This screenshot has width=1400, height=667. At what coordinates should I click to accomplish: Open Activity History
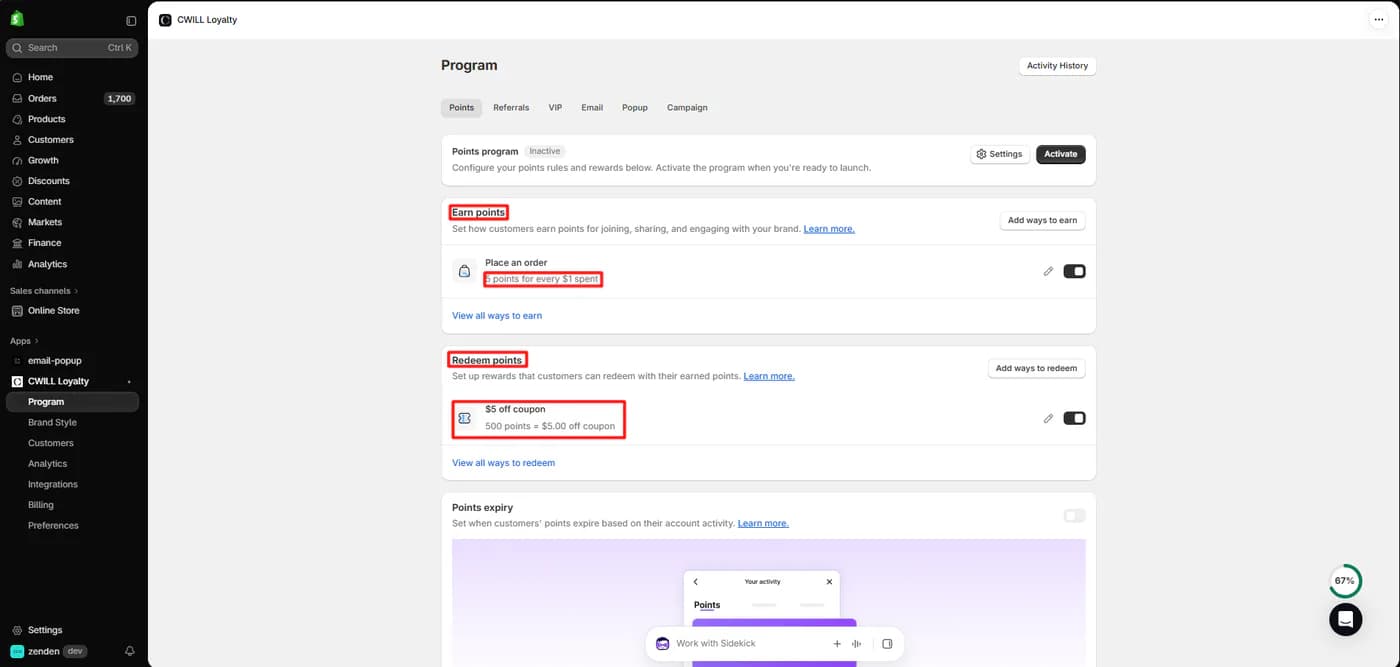(1057, 66)
